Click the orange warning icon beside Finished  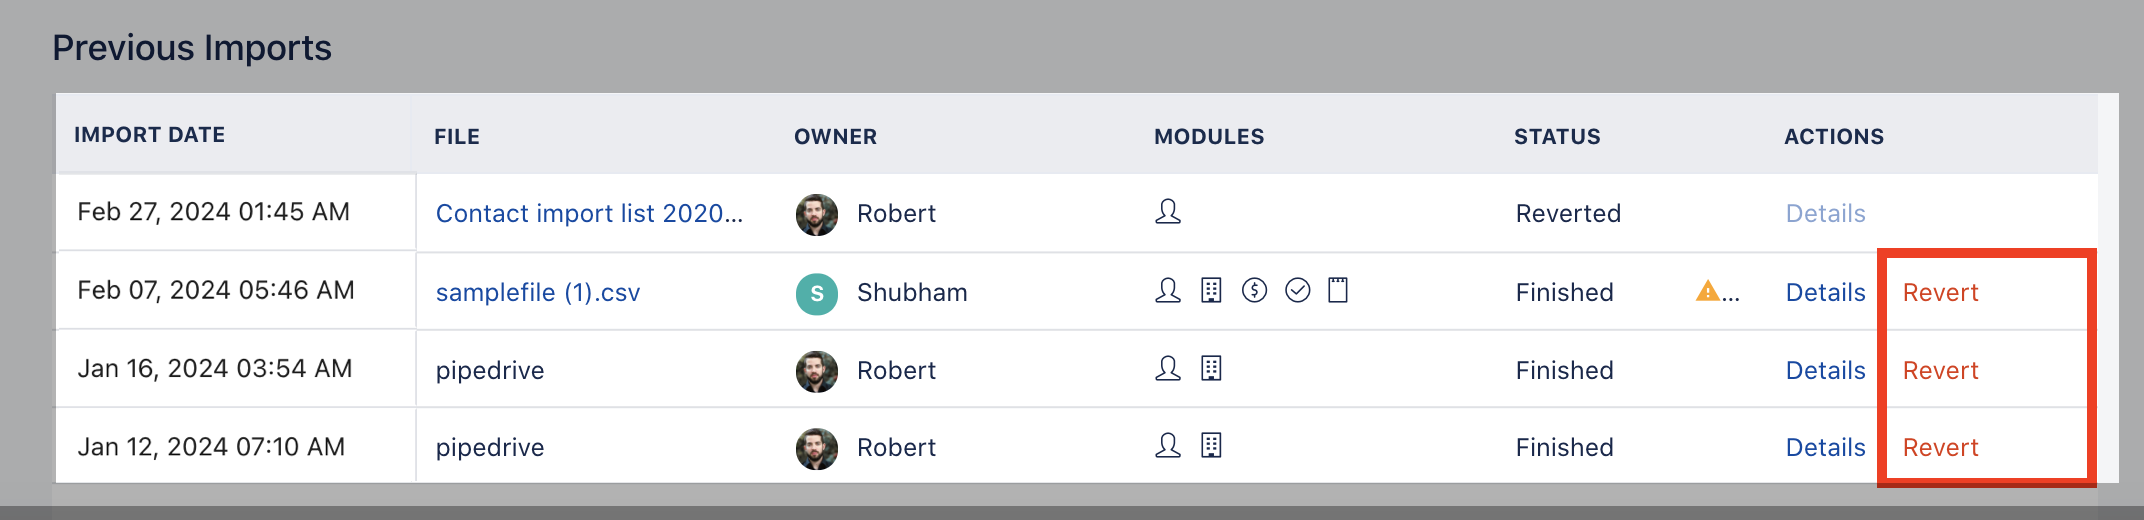coord(1708,291)
